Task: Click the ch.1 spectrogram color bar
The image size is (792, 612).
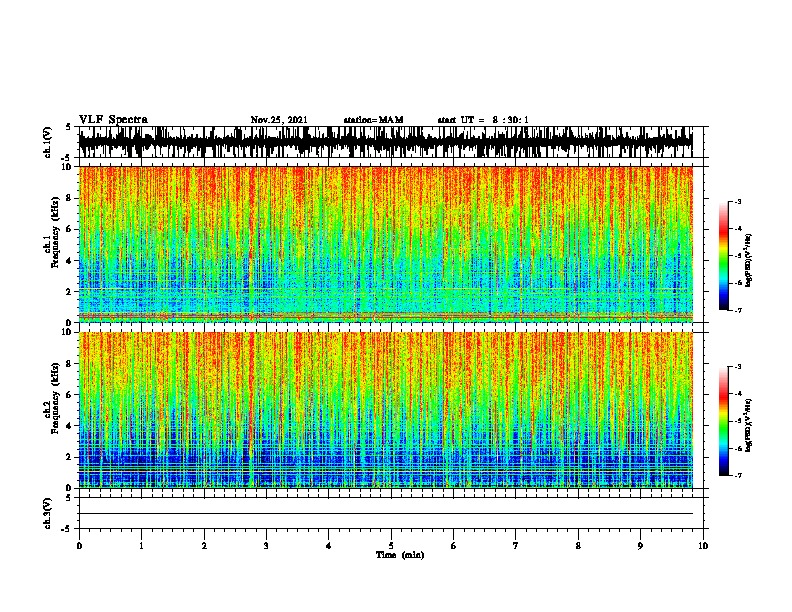Action: tap(724, 256)
